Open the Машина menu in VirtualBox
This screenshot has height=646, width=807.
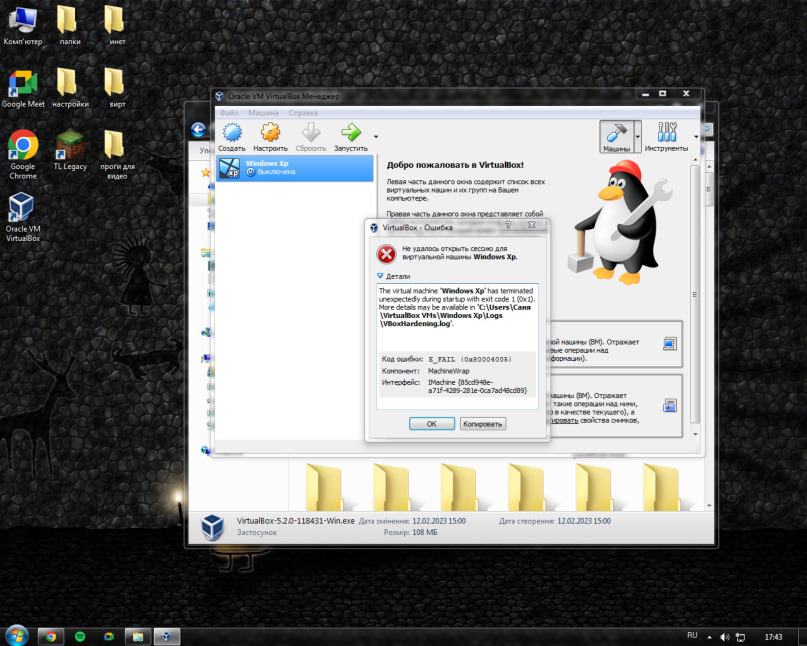(263, 113)
